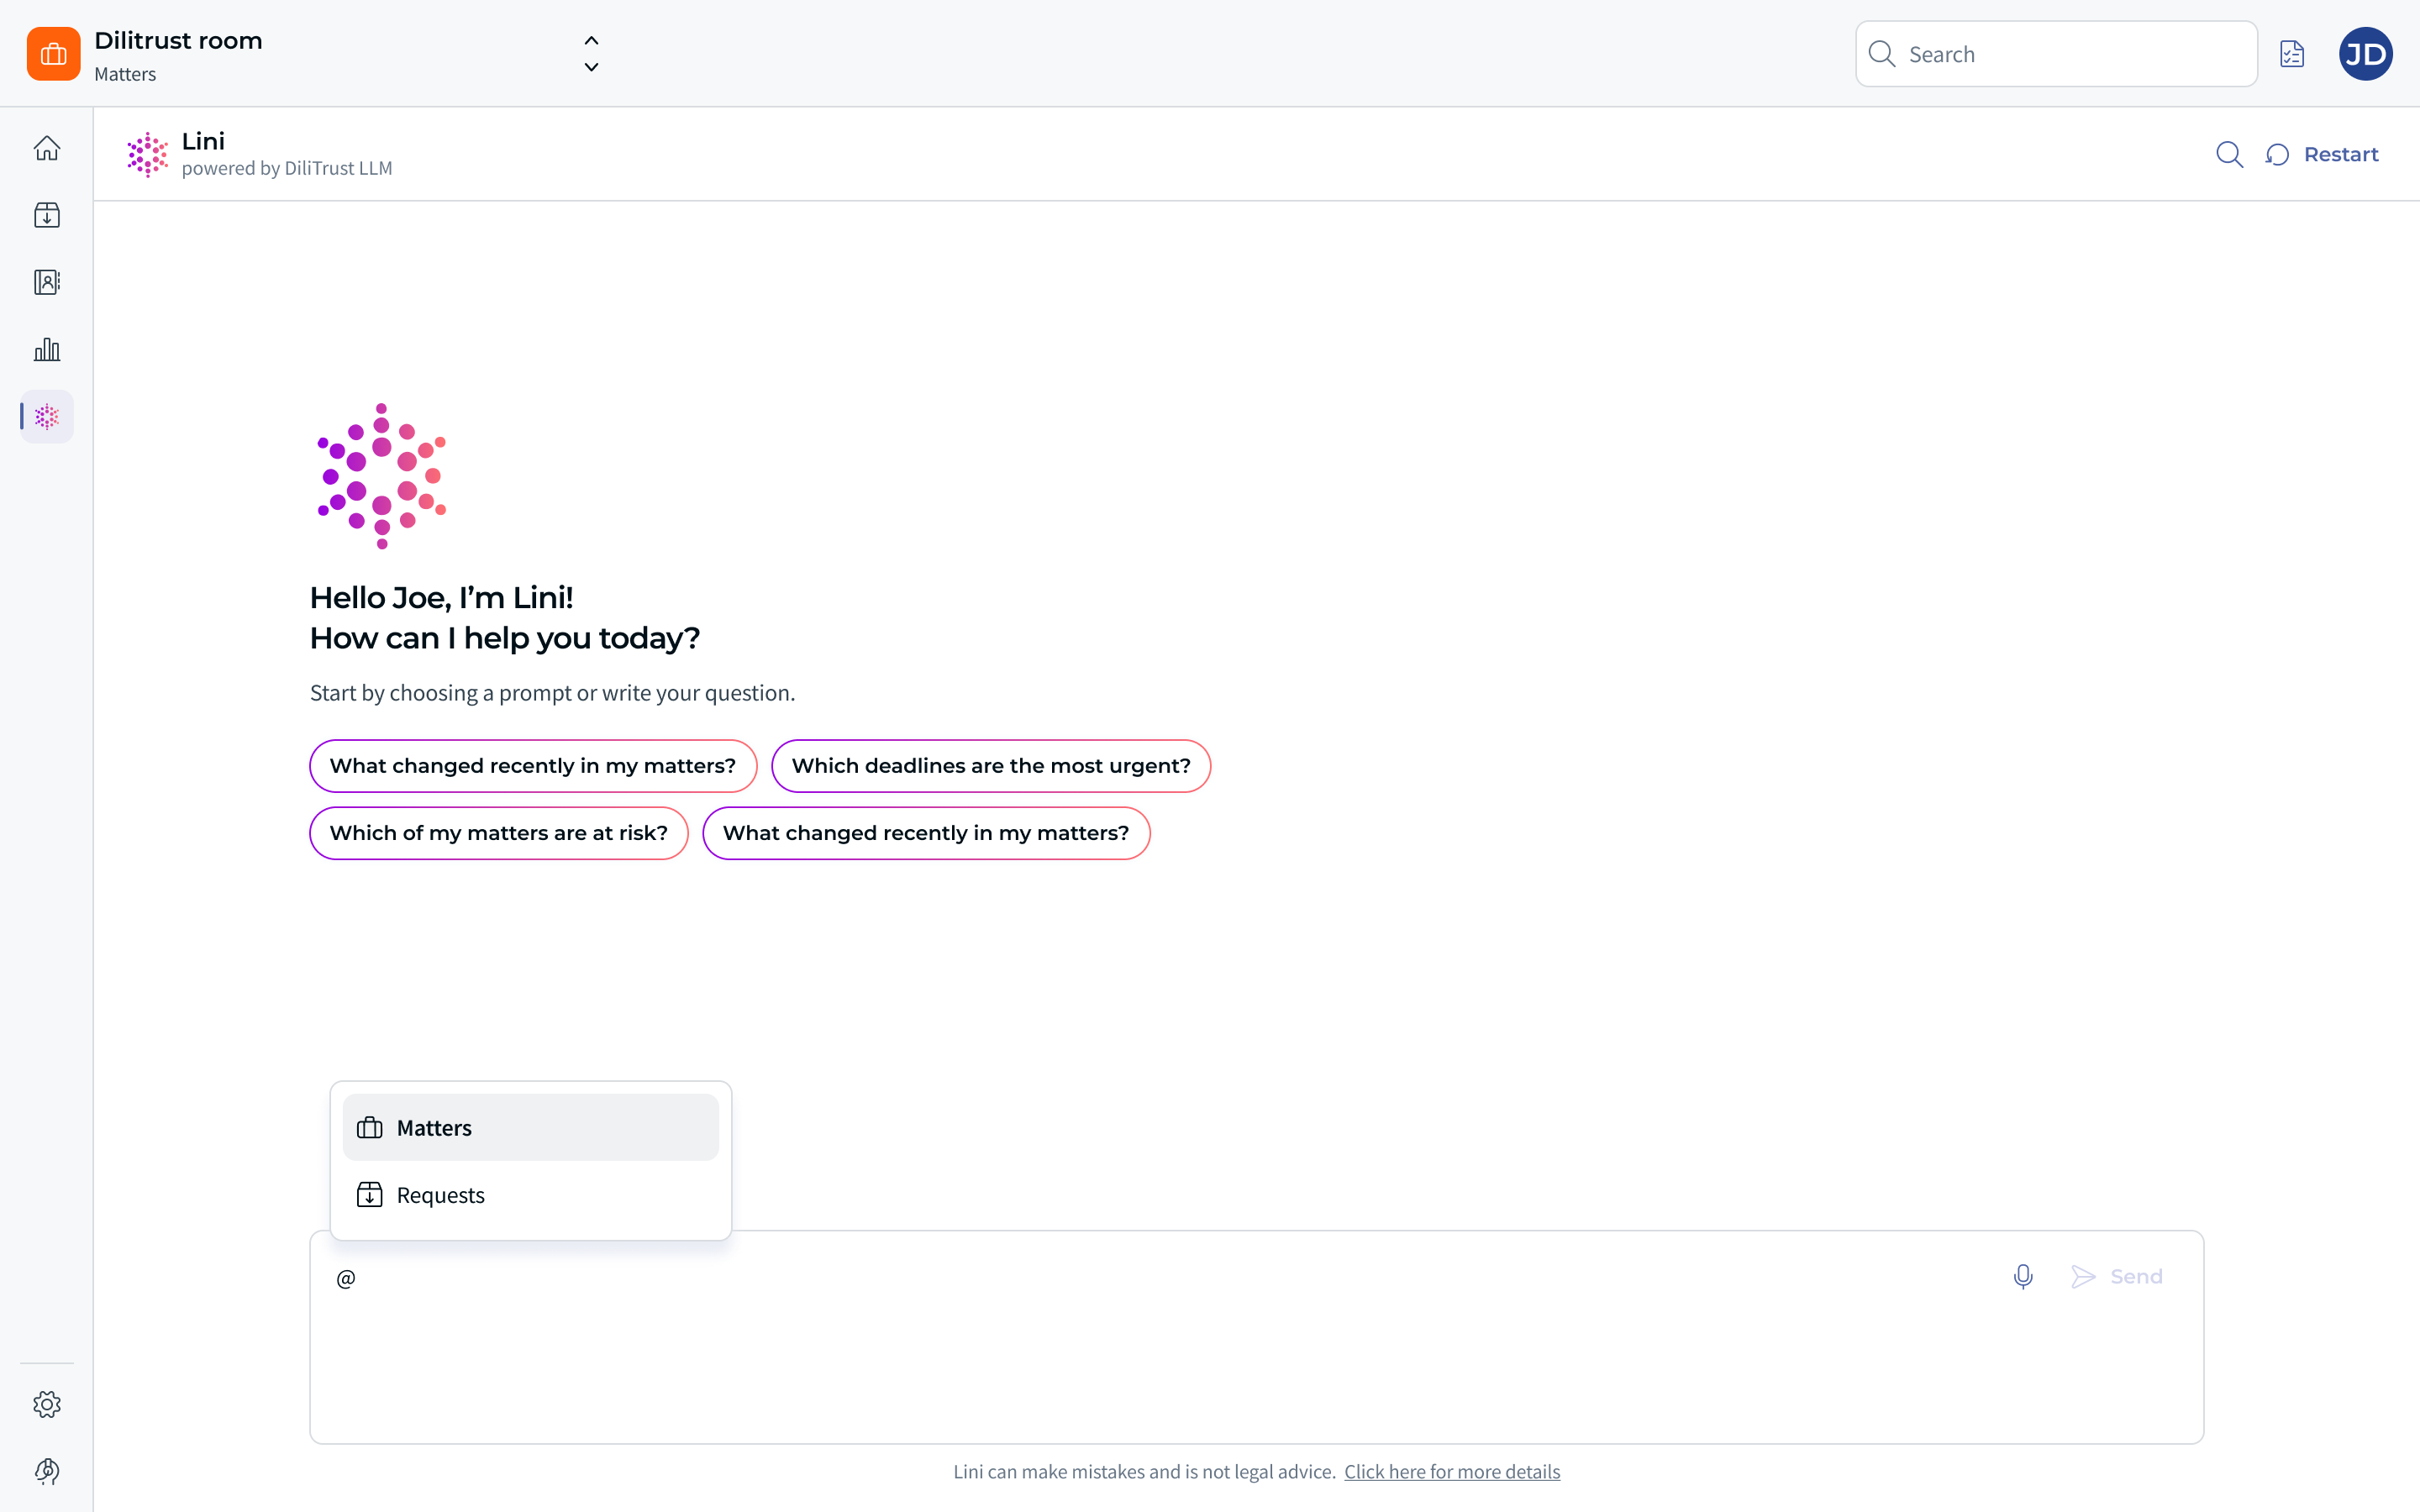The height and width of the screenshot is (1512, 2420).
Task: Restart the Lini conversation
Action: click(x=2322, y=154)
